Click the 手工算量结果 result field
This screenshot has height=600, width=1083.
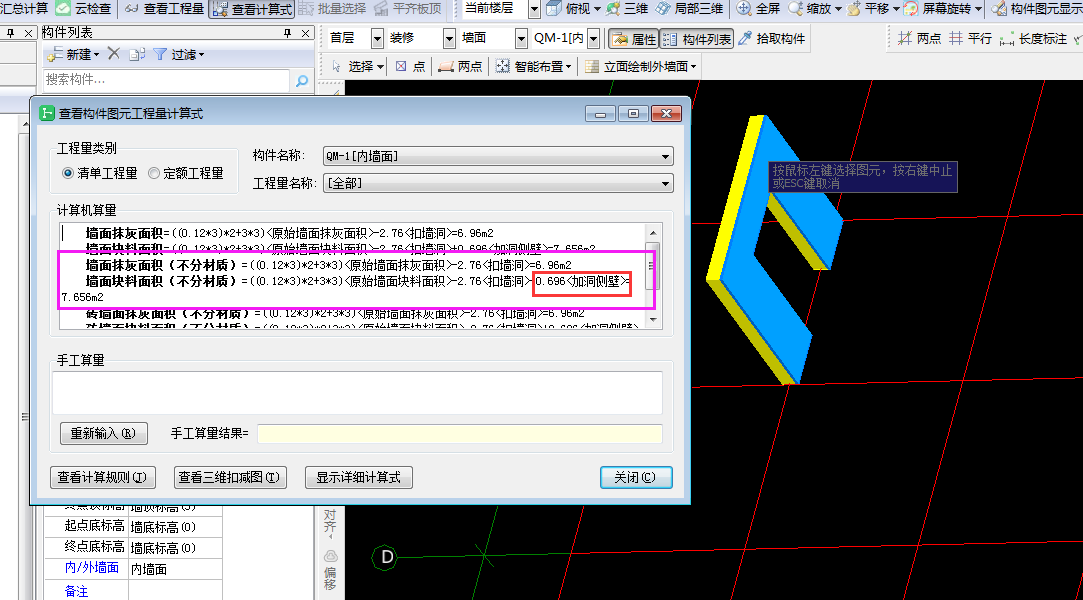click(x=460, y=434)
